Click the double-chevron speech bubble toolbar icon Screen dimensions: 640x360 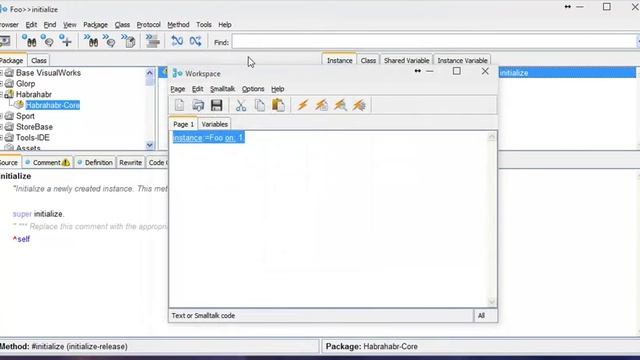(x=109, y=41)
